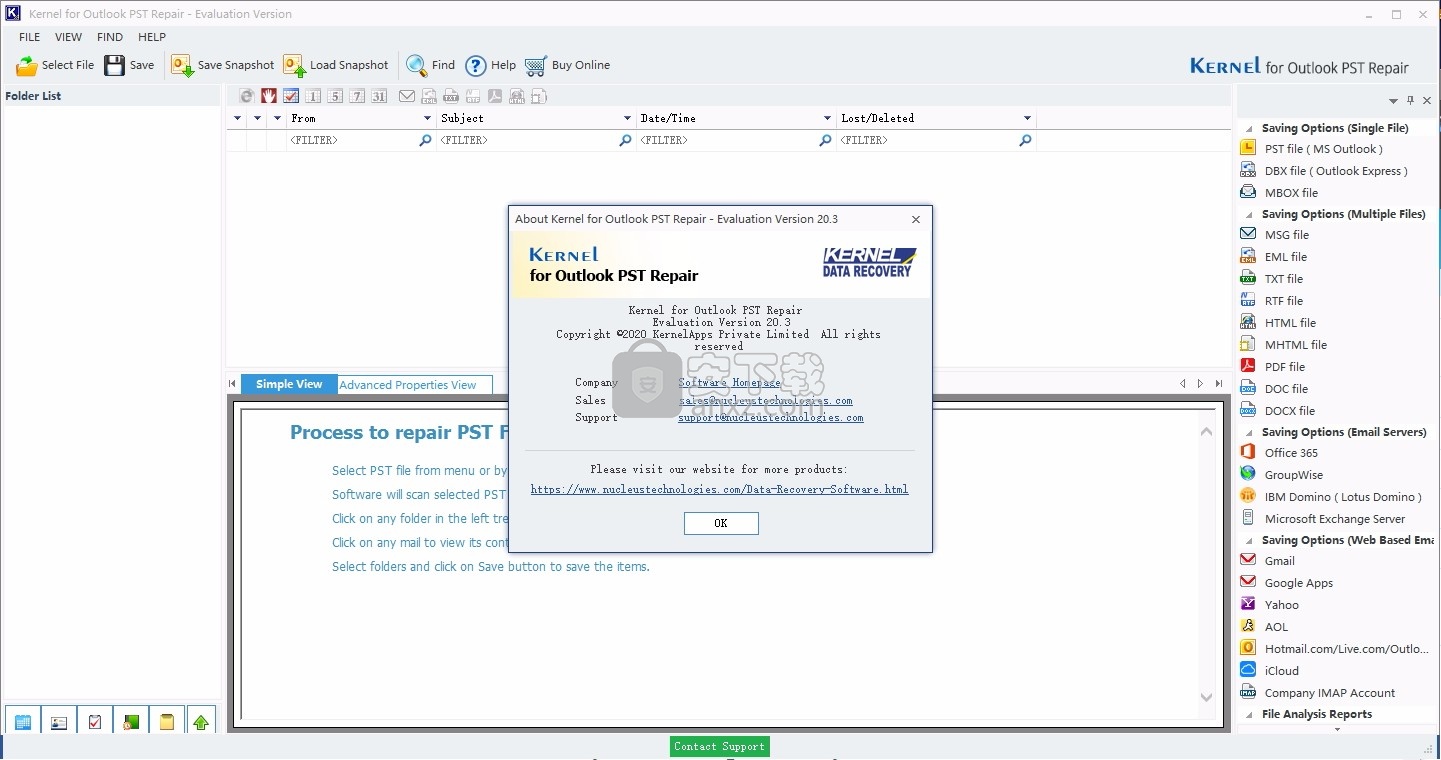This screenshot has height=760, width=1441.
Task: Open the Find magnifier tool
Action: click(x=416, y=65)
